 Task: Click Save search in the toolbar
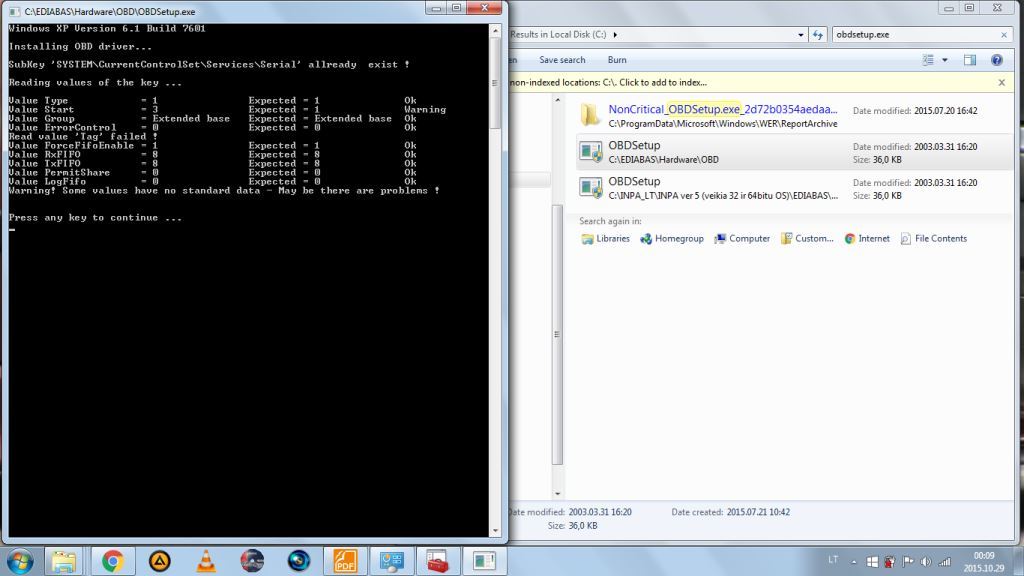562,60
